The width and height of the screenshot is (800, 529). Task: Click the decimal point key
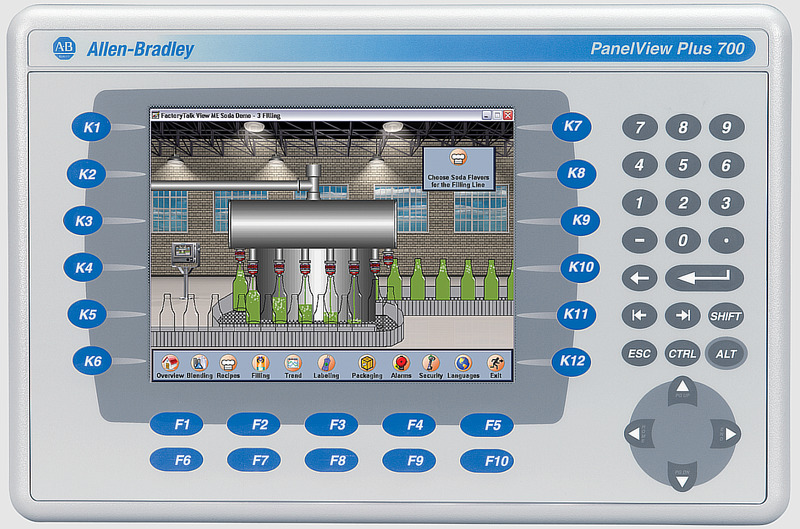(x=727, y=240)
